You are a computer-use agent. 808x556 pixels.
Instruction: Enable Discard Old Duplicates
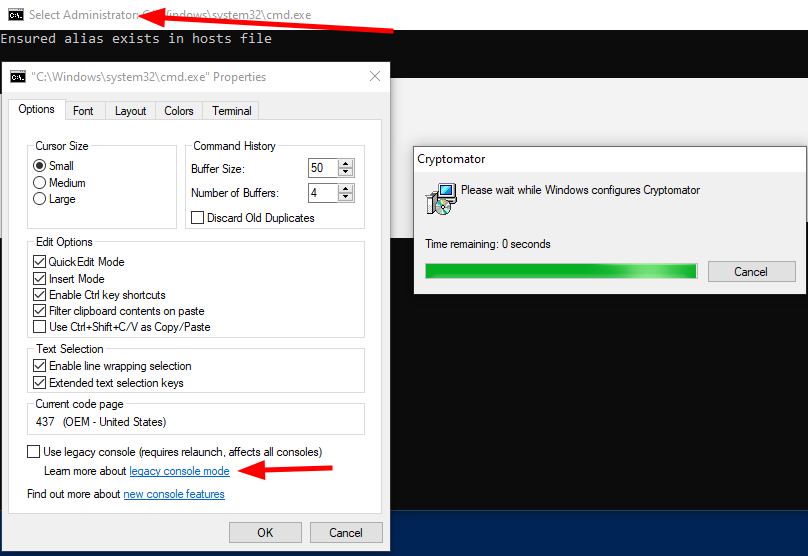click(197, 218)
